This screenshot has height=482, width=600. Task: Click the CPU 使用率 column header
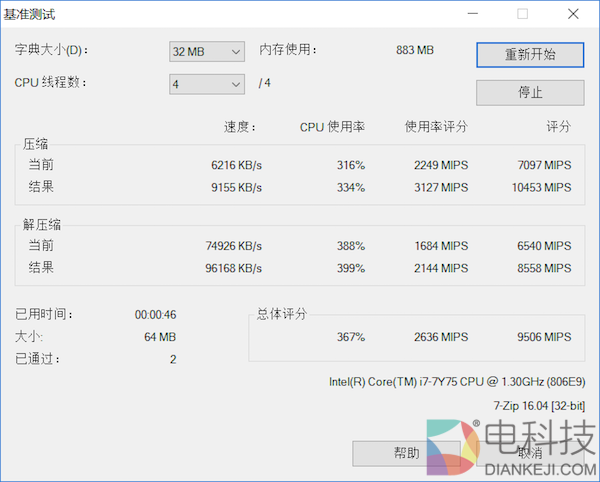tap(332, 127)
